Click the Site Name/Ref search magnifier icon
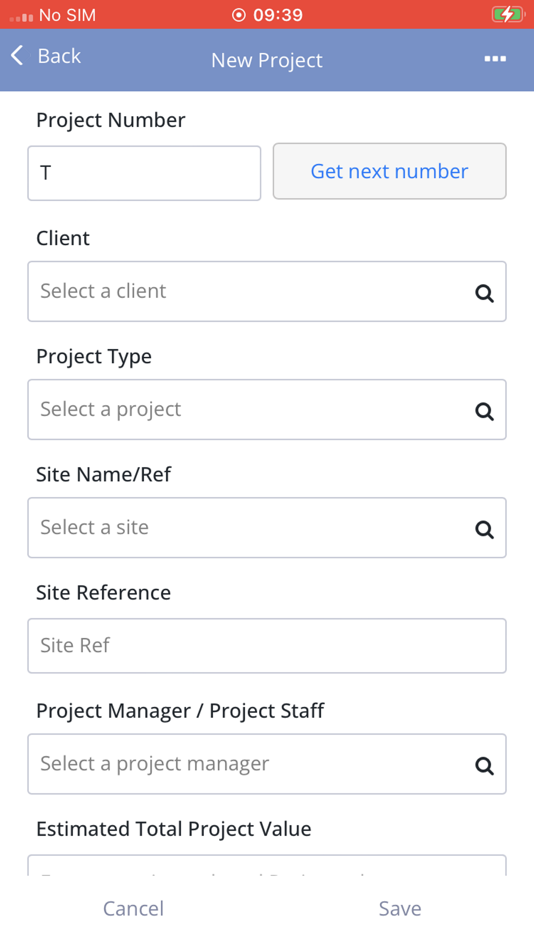Screen dimensions: 534x950 484,530
